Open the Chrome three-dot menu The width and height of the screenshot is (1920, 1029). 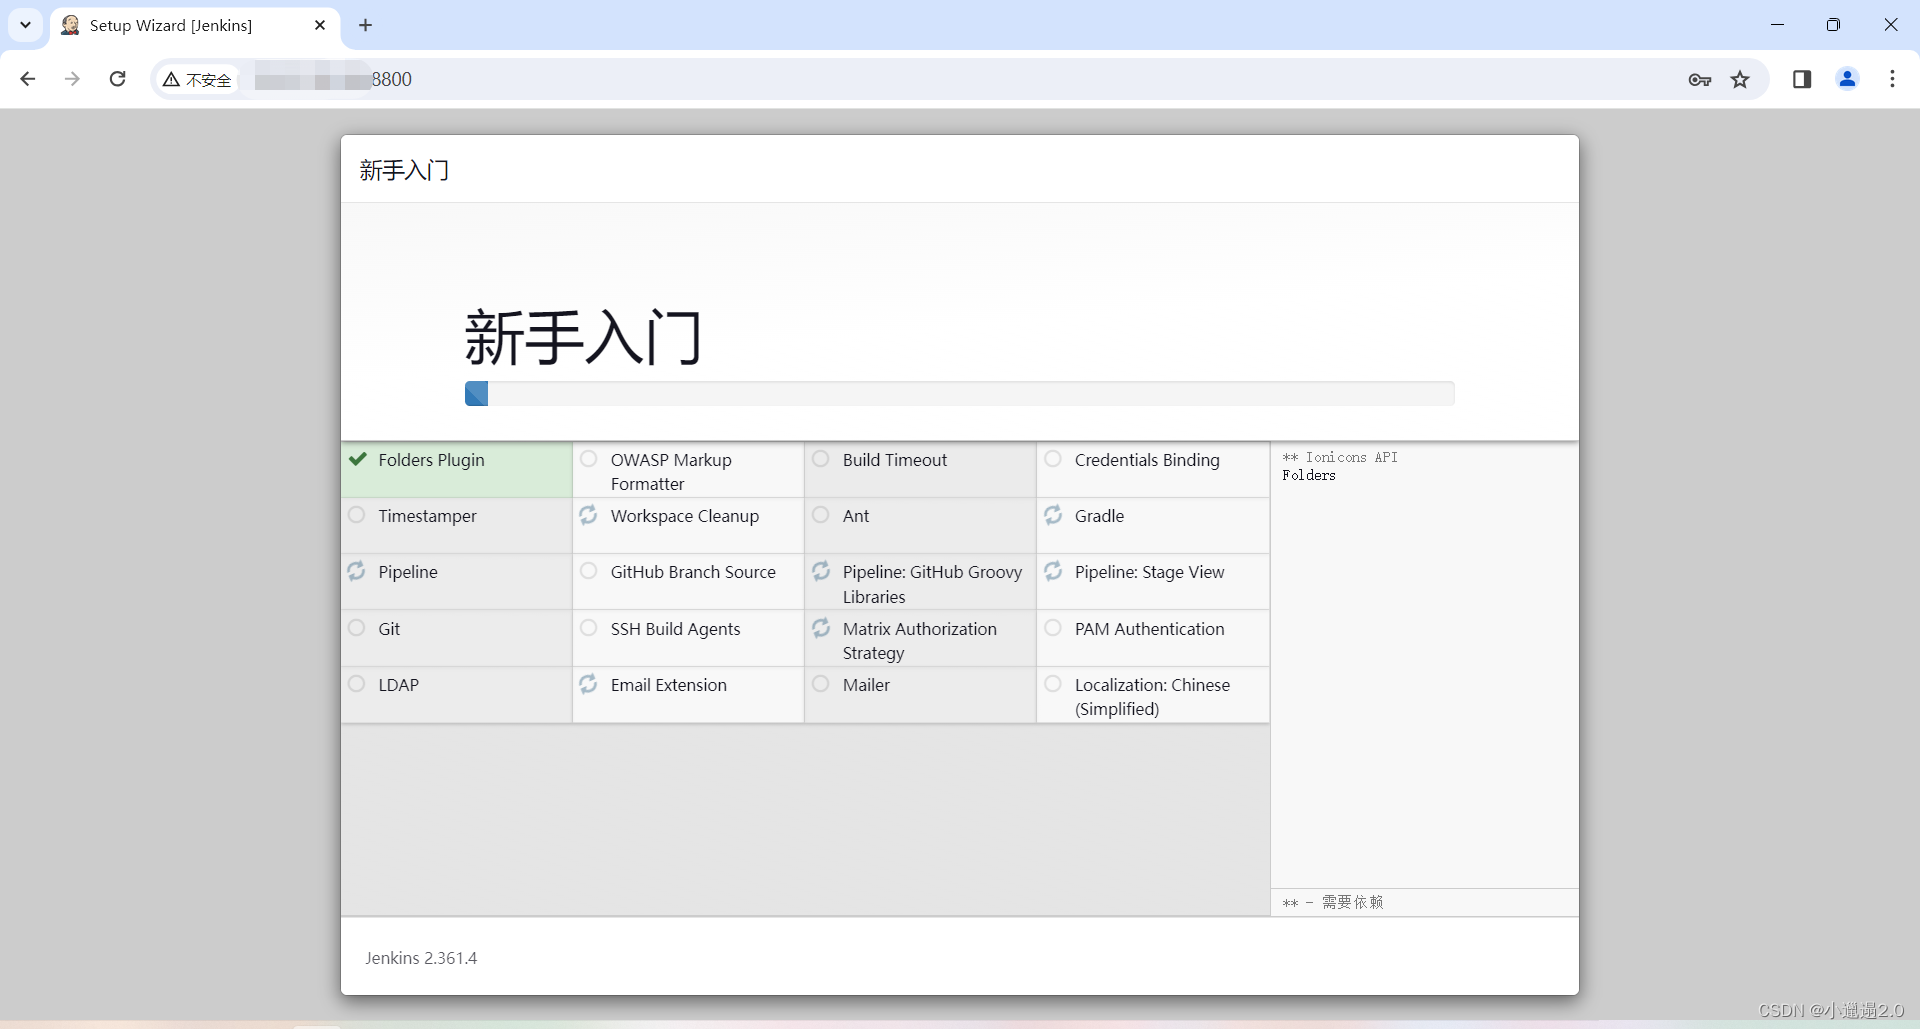click(x=1892, y=79)
